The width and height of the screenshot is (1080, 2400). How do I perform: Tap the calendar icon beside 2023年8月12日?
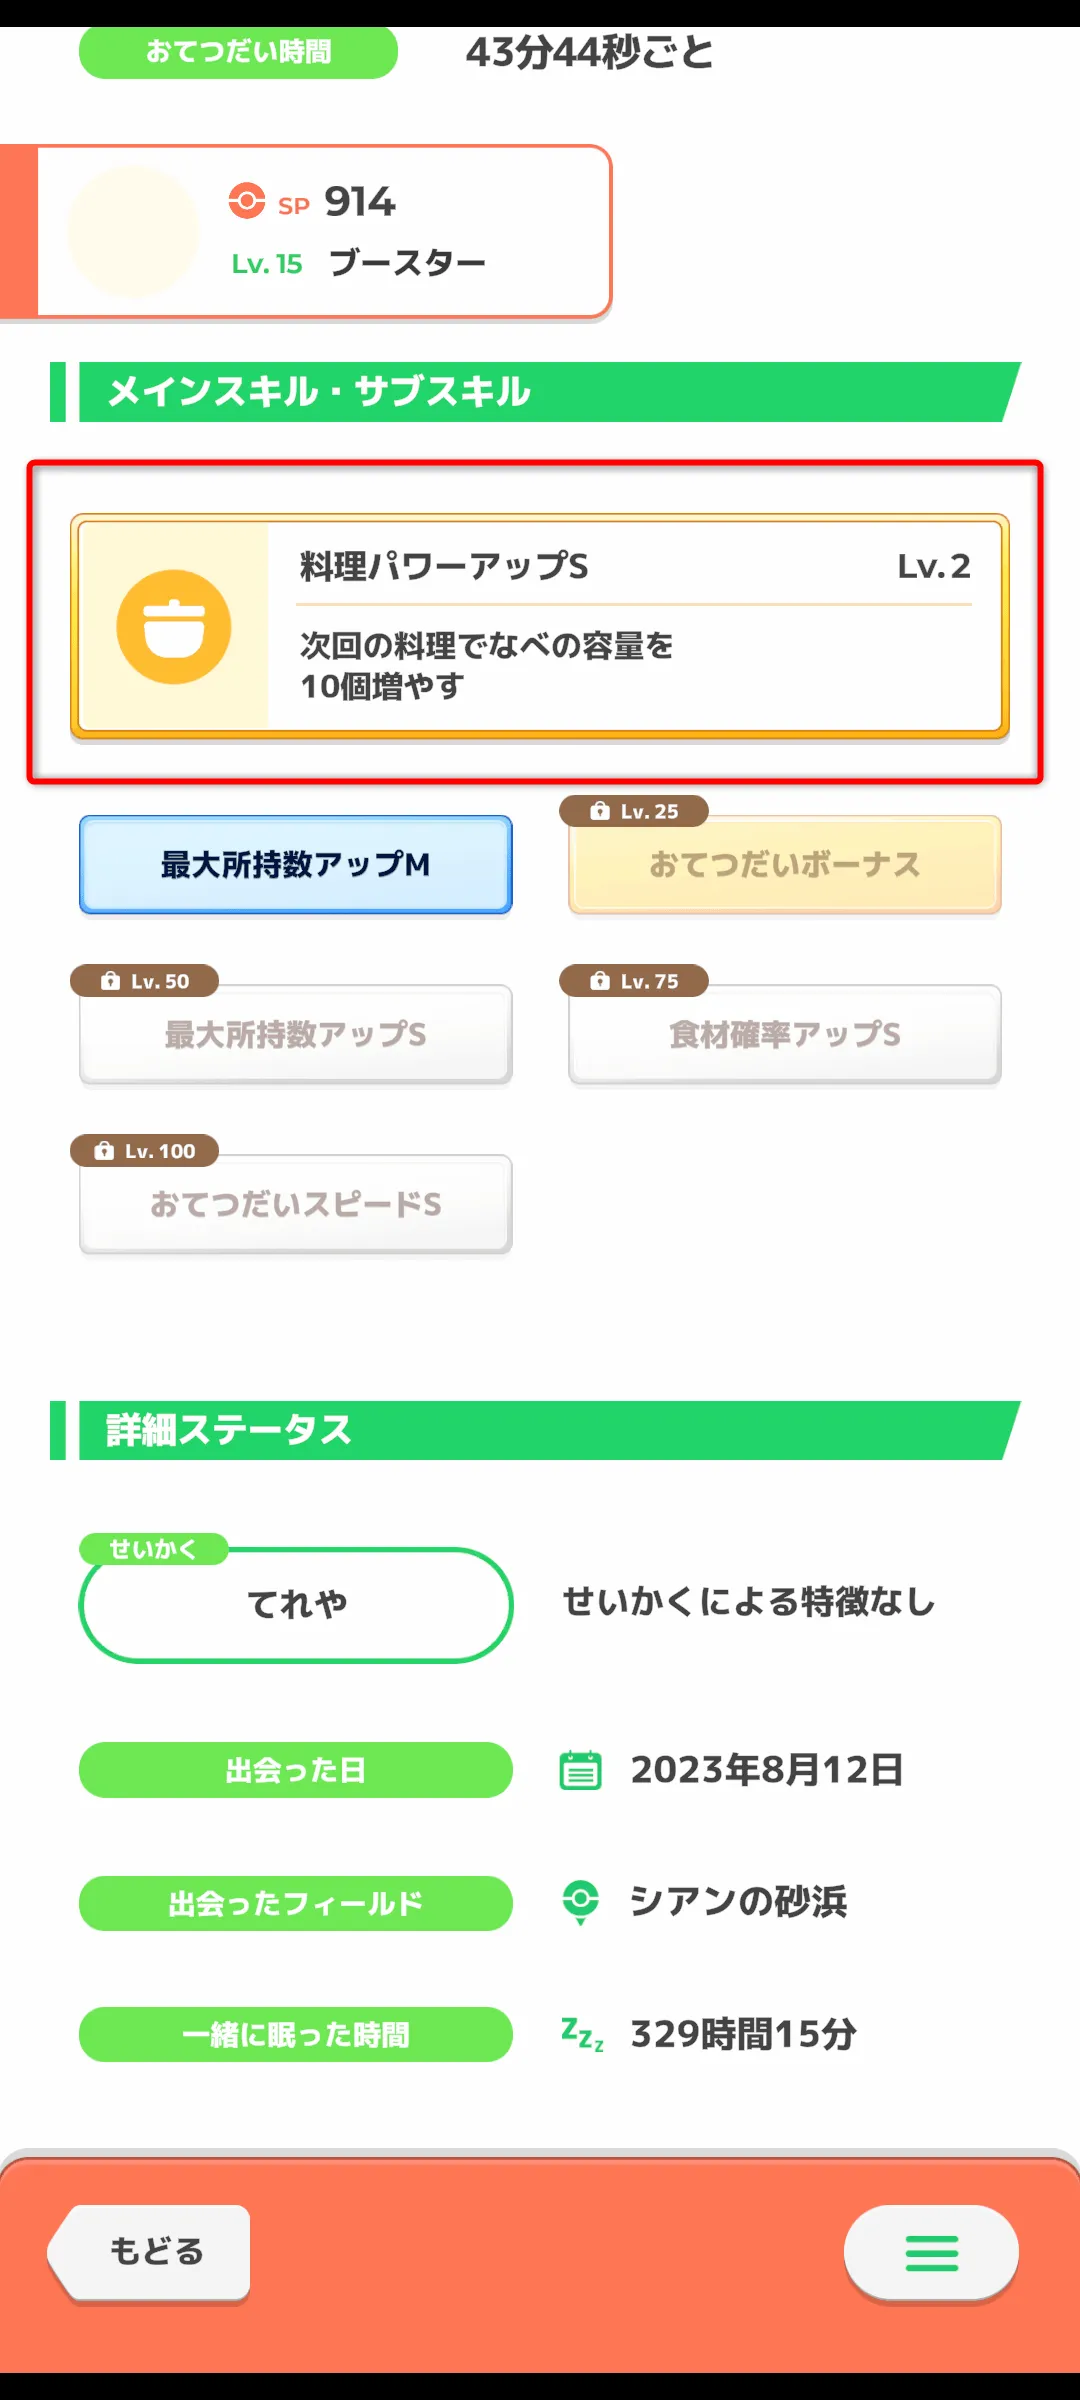pos(580,1770)
